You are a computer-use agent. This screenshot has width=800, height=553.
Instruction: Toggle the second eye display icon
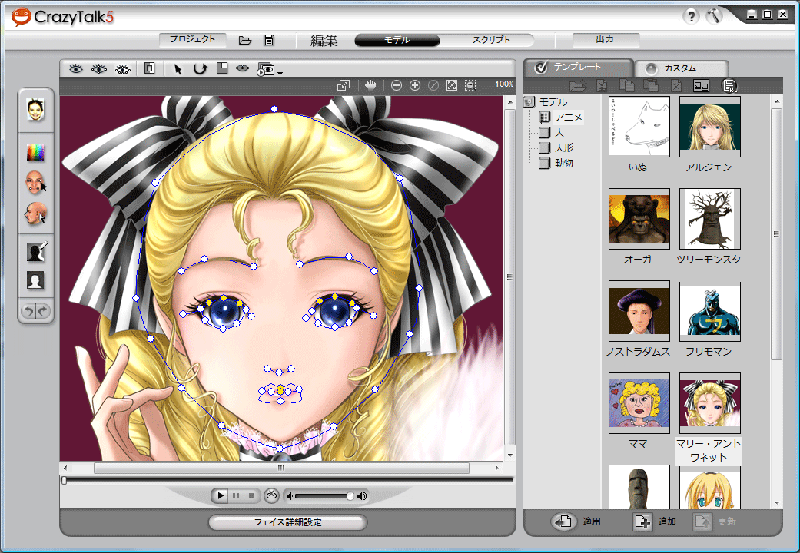pyautogui.click(x=99, y=69)
